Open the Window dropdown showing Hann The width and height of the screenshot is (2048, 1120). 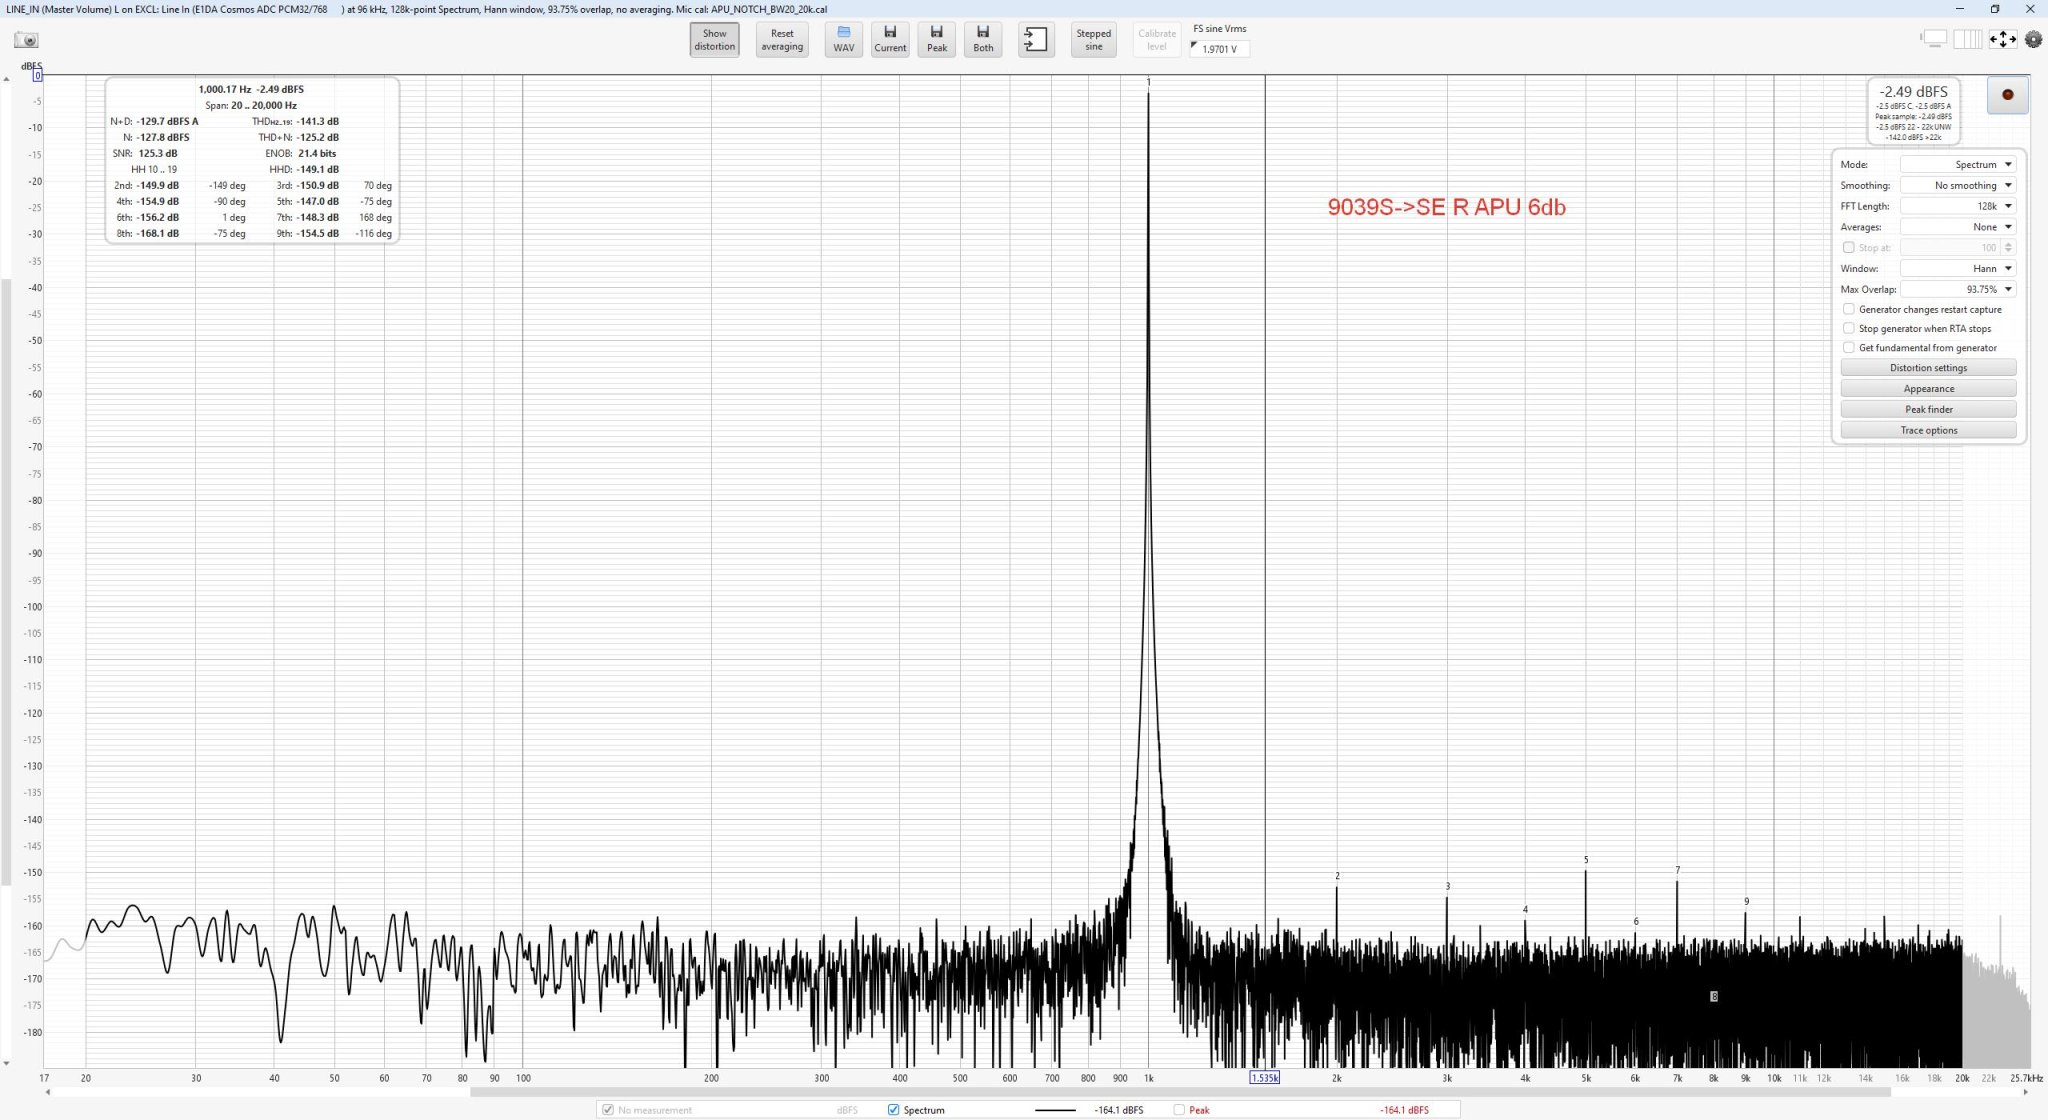point(1958,268)
